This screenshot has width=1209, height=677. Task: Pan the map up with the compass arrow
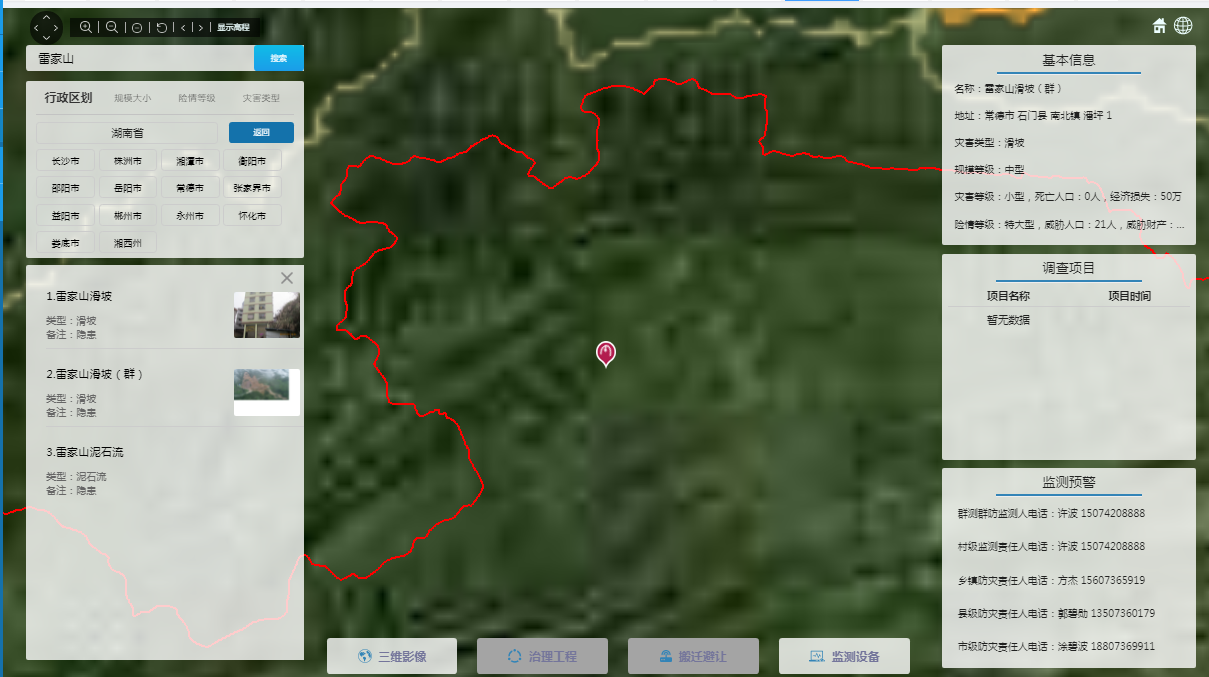[x=47, y=18]
